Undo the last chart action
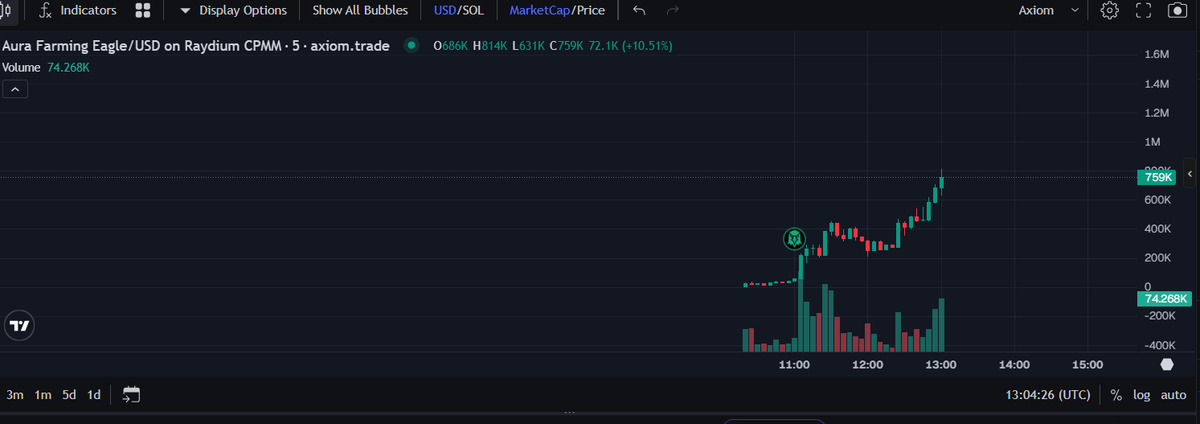This screenshot has width=1200, height=424. (640, 10)
